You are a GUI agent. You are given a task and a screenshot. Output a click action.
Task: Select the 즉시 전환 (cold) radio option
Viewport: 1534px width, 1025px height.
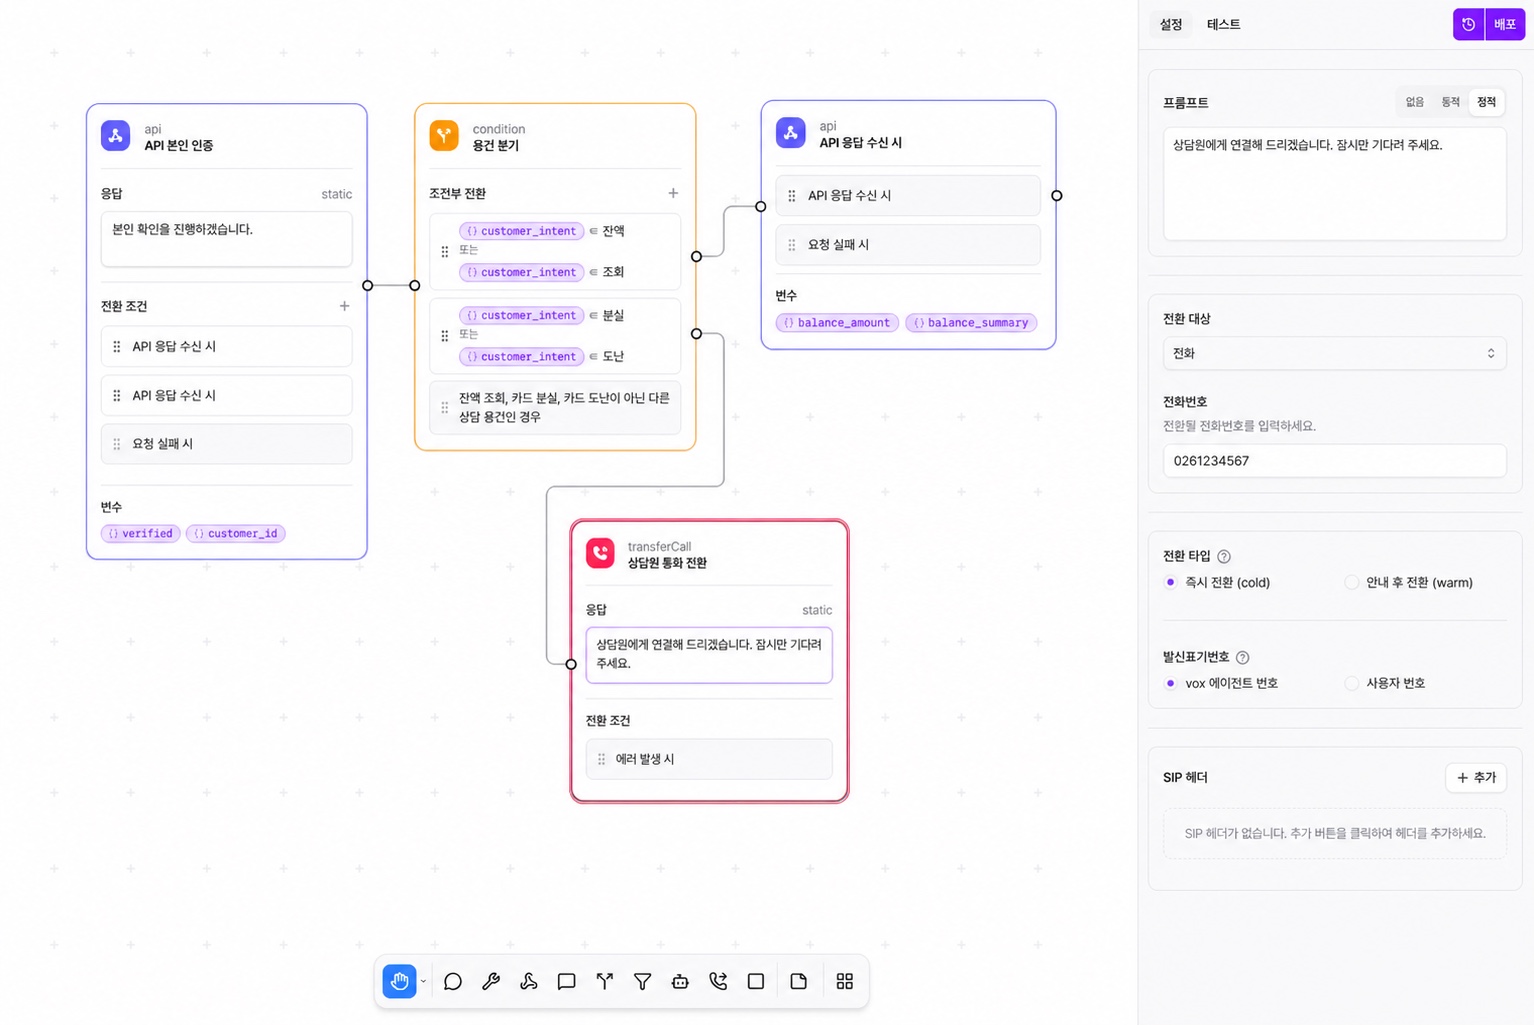click(1170, 582)
